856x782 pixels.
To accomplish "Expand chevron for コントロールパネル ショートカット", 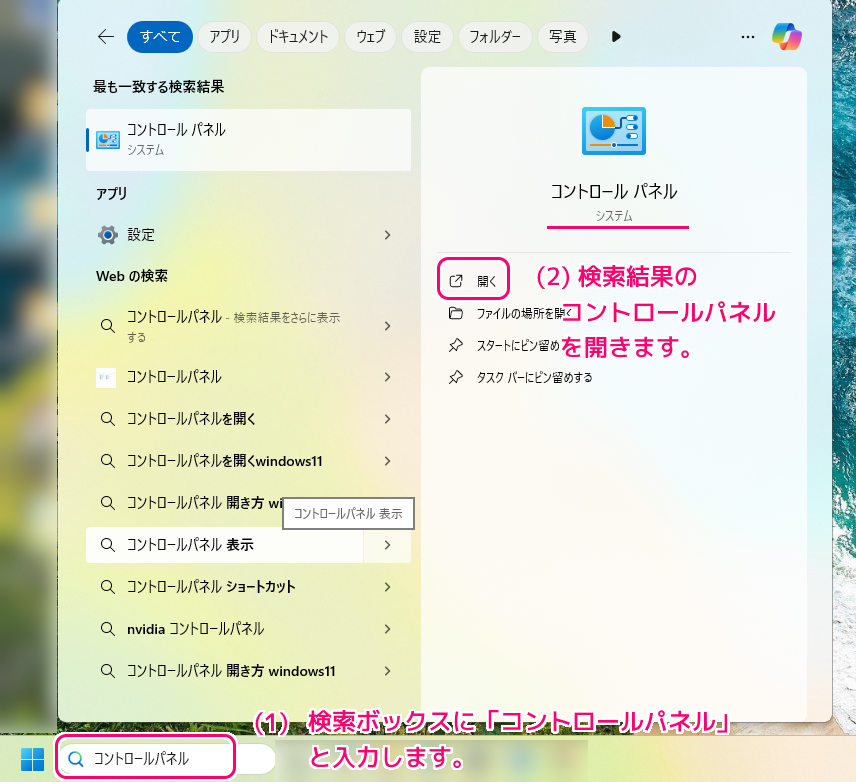I will pos(387,587).
